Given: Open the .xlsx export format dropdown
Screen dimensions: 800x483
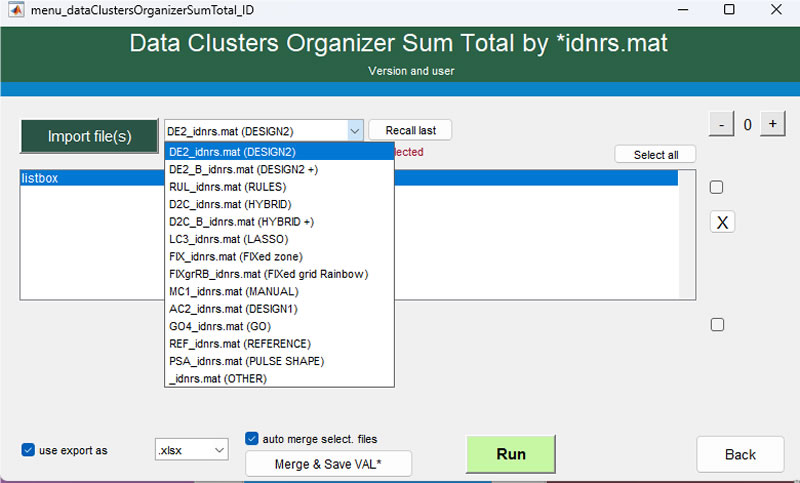Looking at the screenshot, I should pyautogui.click(x=192, y=451).
